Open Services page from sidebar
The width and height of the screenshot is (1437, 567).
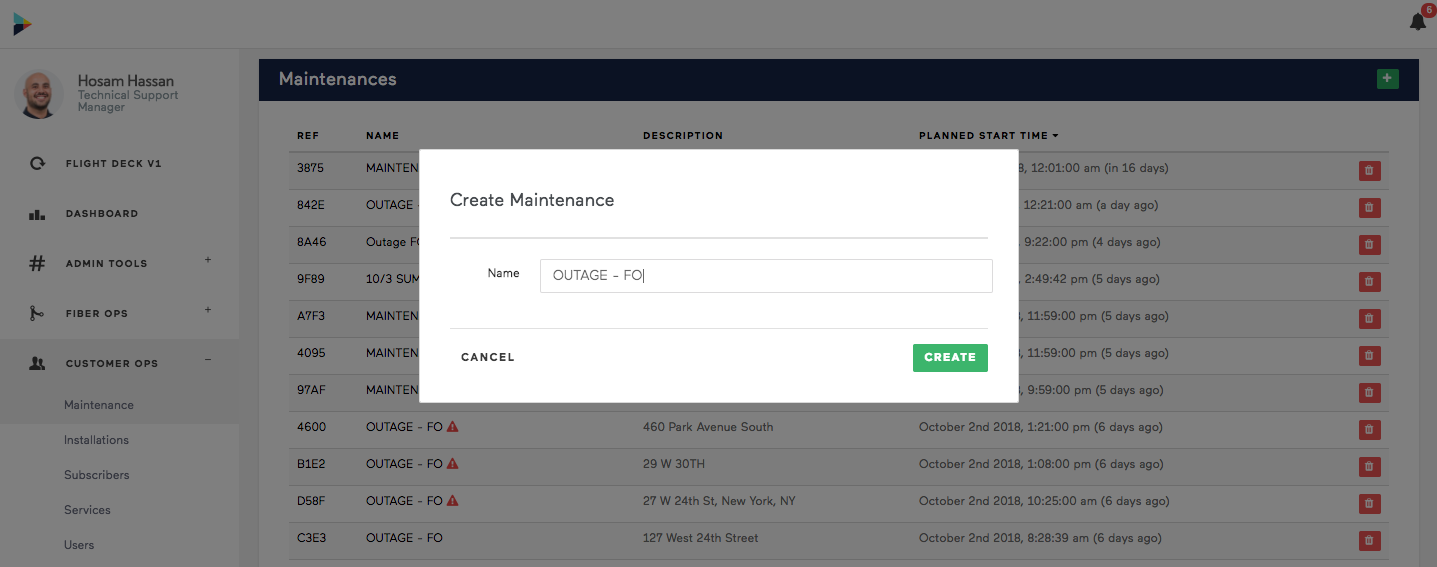coord(87,510)
